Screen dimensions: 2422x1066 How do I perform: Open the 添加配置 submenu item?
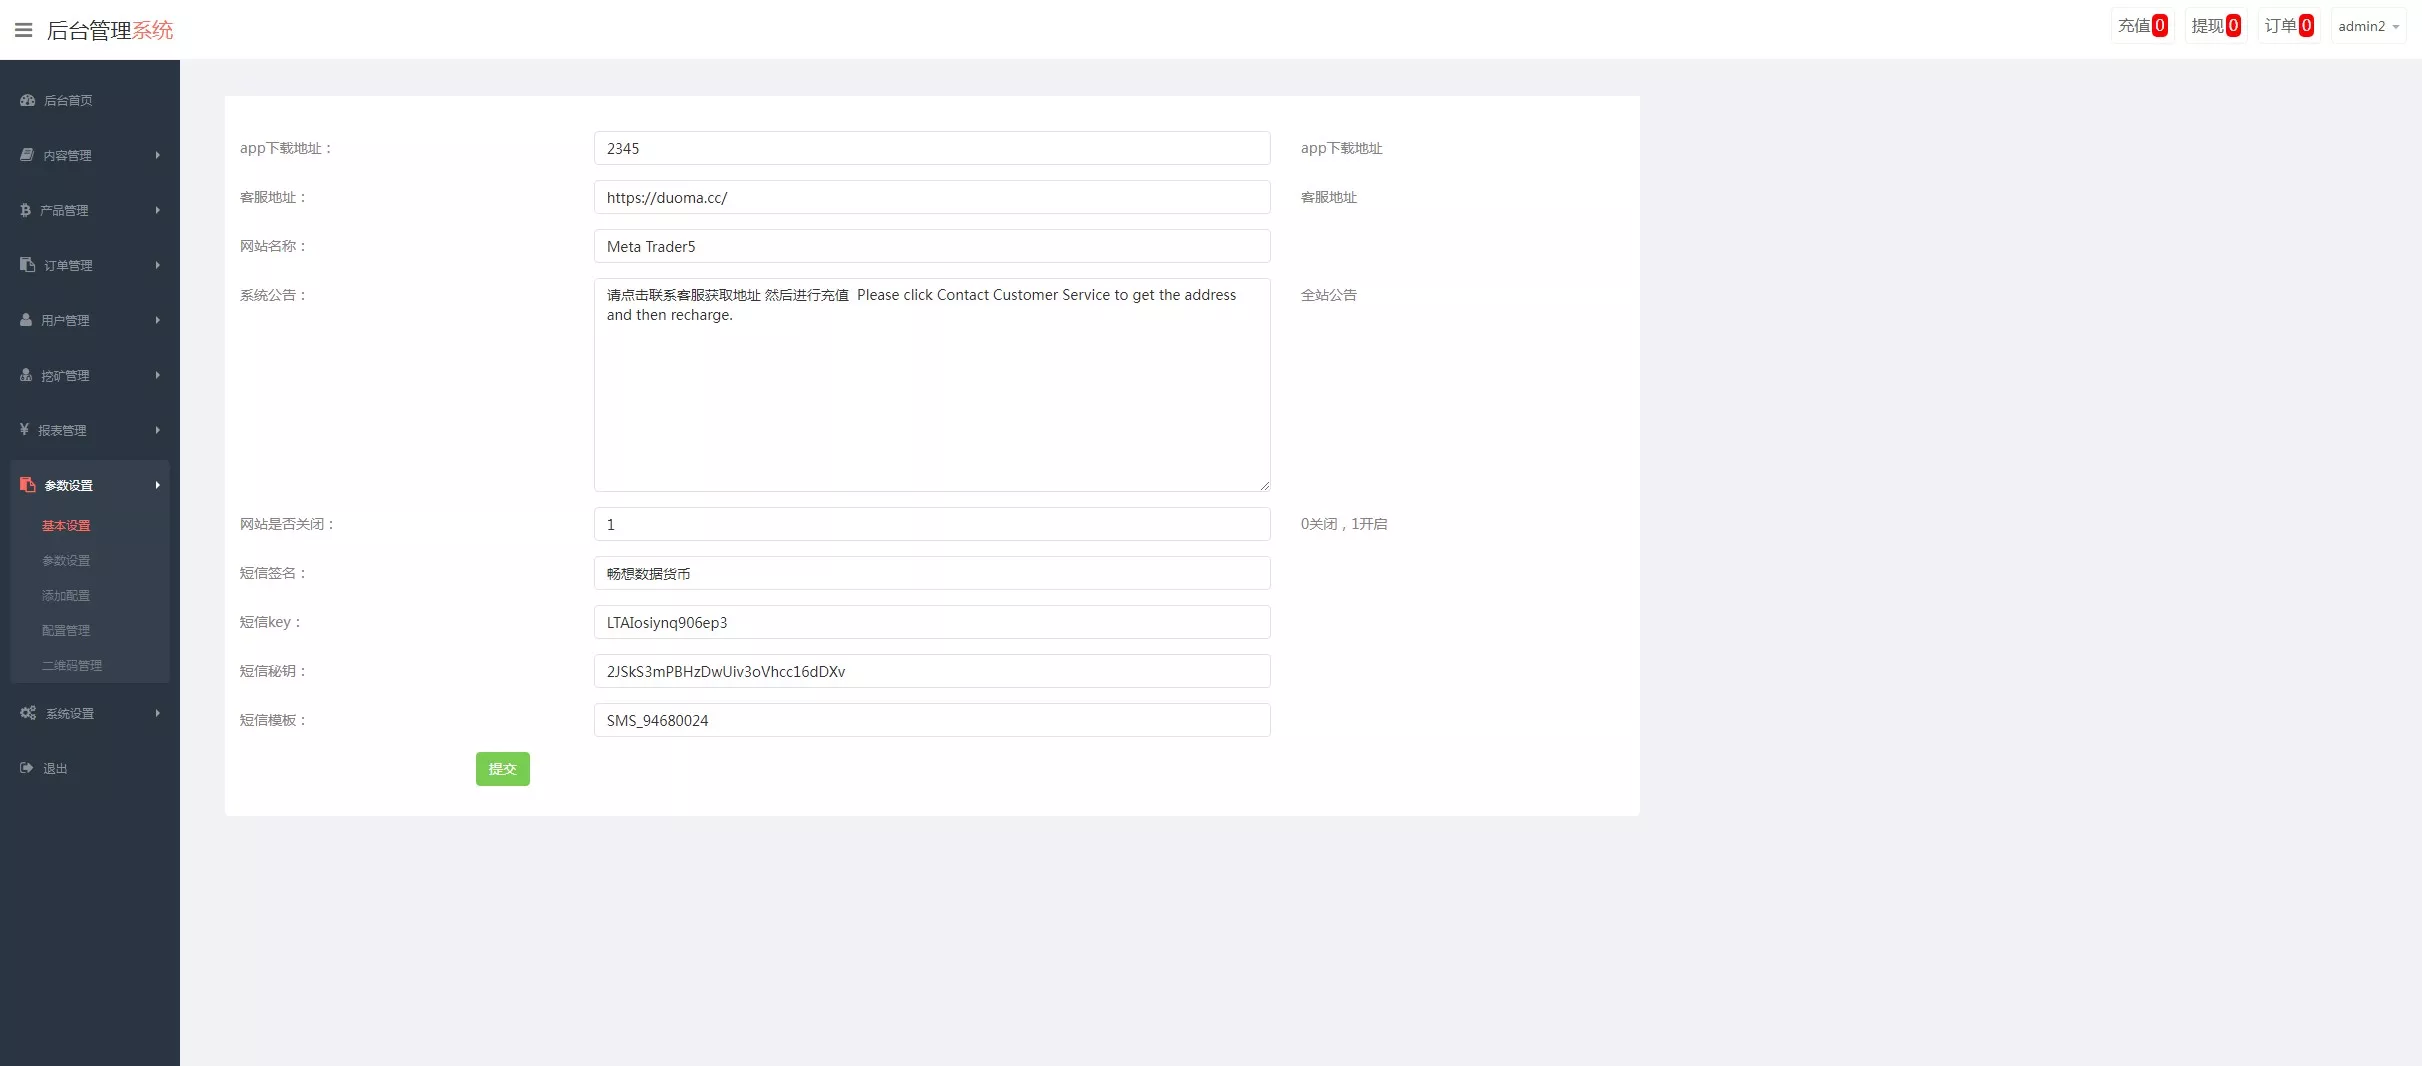pos(66,596)
